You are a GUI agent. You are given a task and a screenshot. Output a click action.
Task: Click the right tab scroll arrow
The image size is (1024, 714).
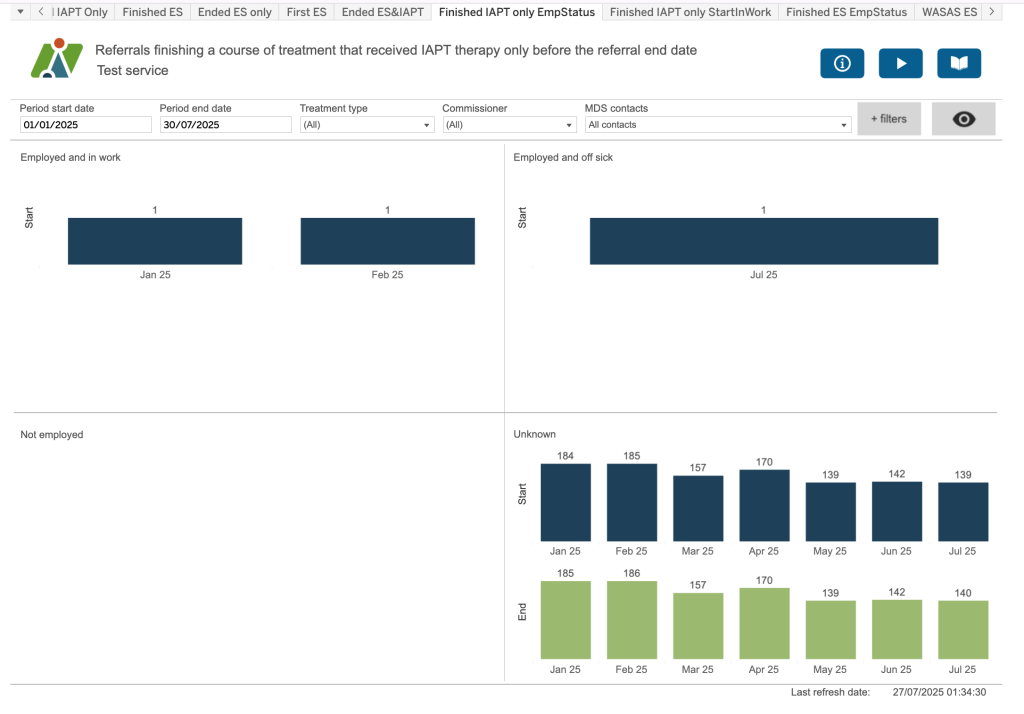pos(990,12)
